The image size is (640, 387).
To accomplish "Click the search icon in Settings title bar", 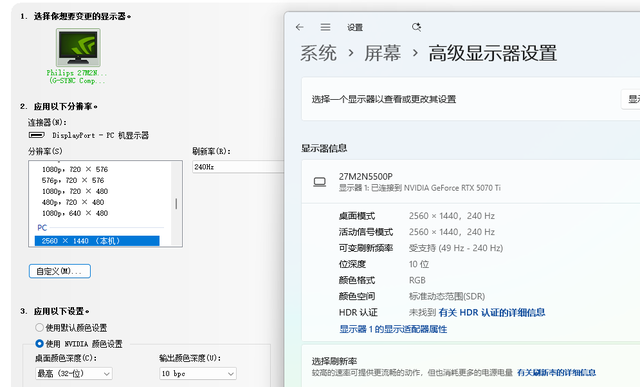I will (416, 27).
